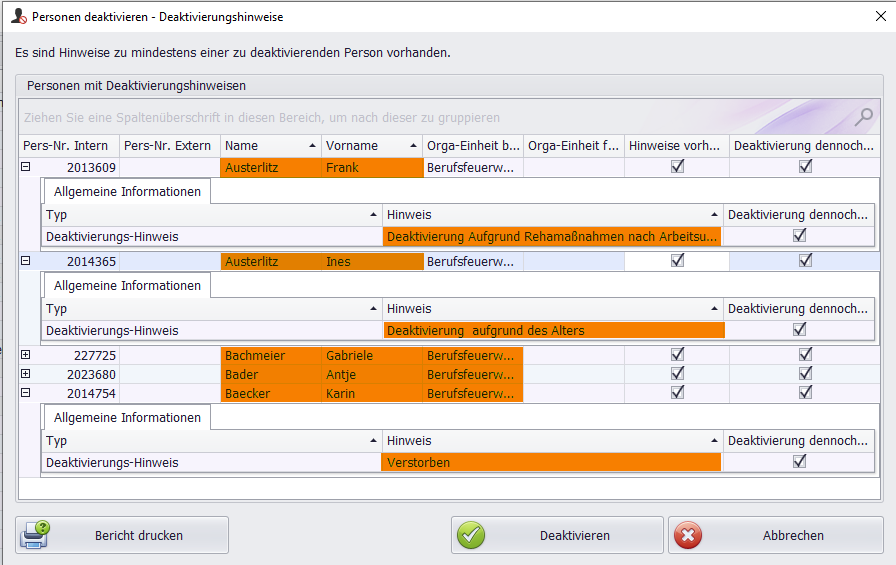
Task: Collapse the row for Pers-Nr. 2013609
Action: 26,167
